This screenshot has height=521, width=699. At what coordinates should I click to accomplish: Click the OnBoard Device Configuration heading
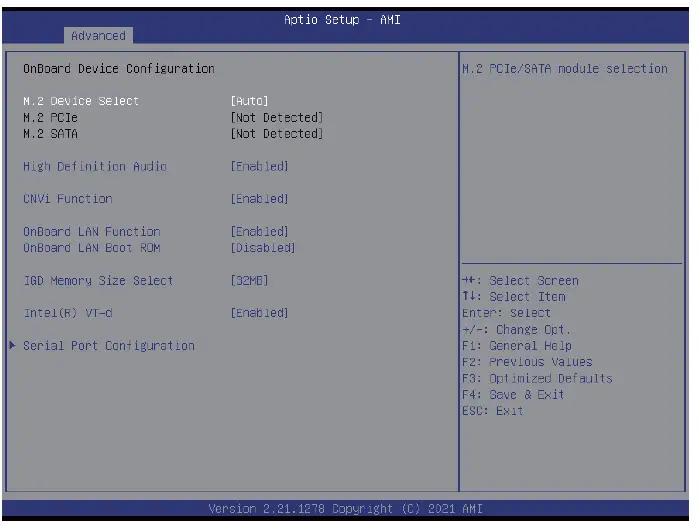pyautogui.click(x=119, y=69)
